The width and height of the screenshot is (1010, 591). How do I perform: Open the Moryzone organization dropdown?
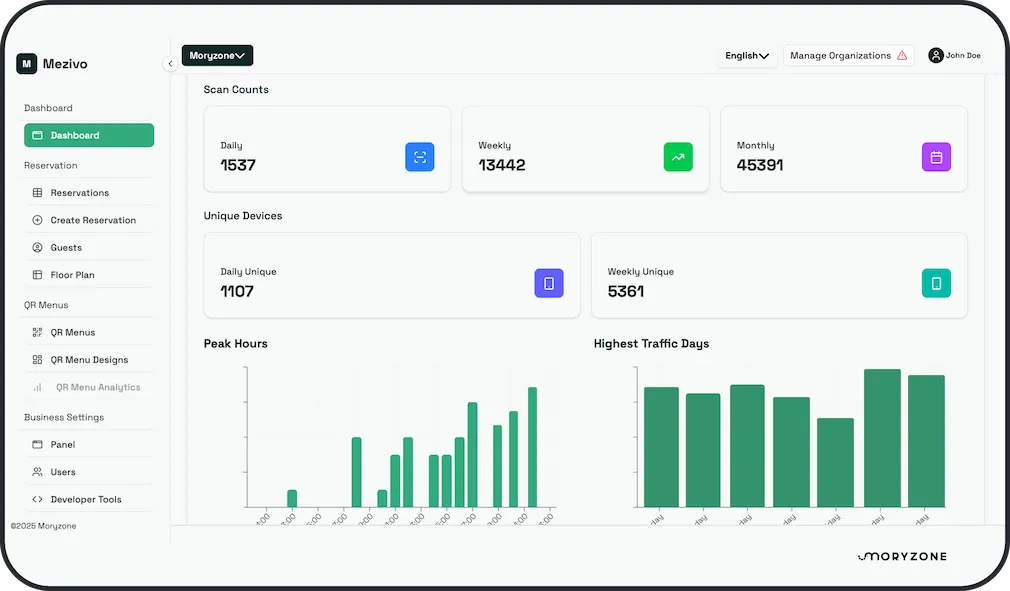(x=217, y=55)
